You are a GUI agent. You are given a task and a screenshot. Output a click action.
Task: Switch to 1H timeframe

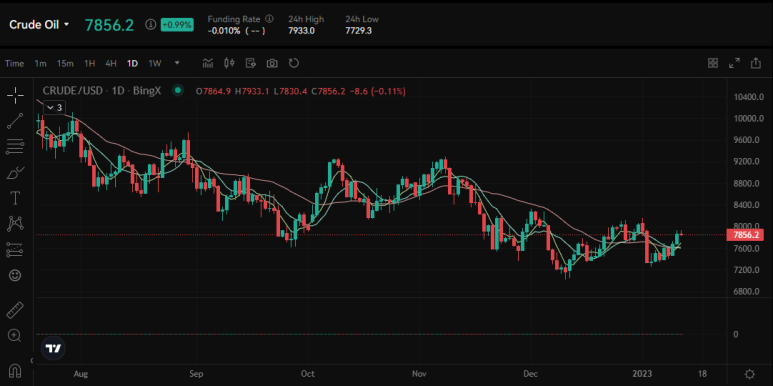tap(89, 63)
